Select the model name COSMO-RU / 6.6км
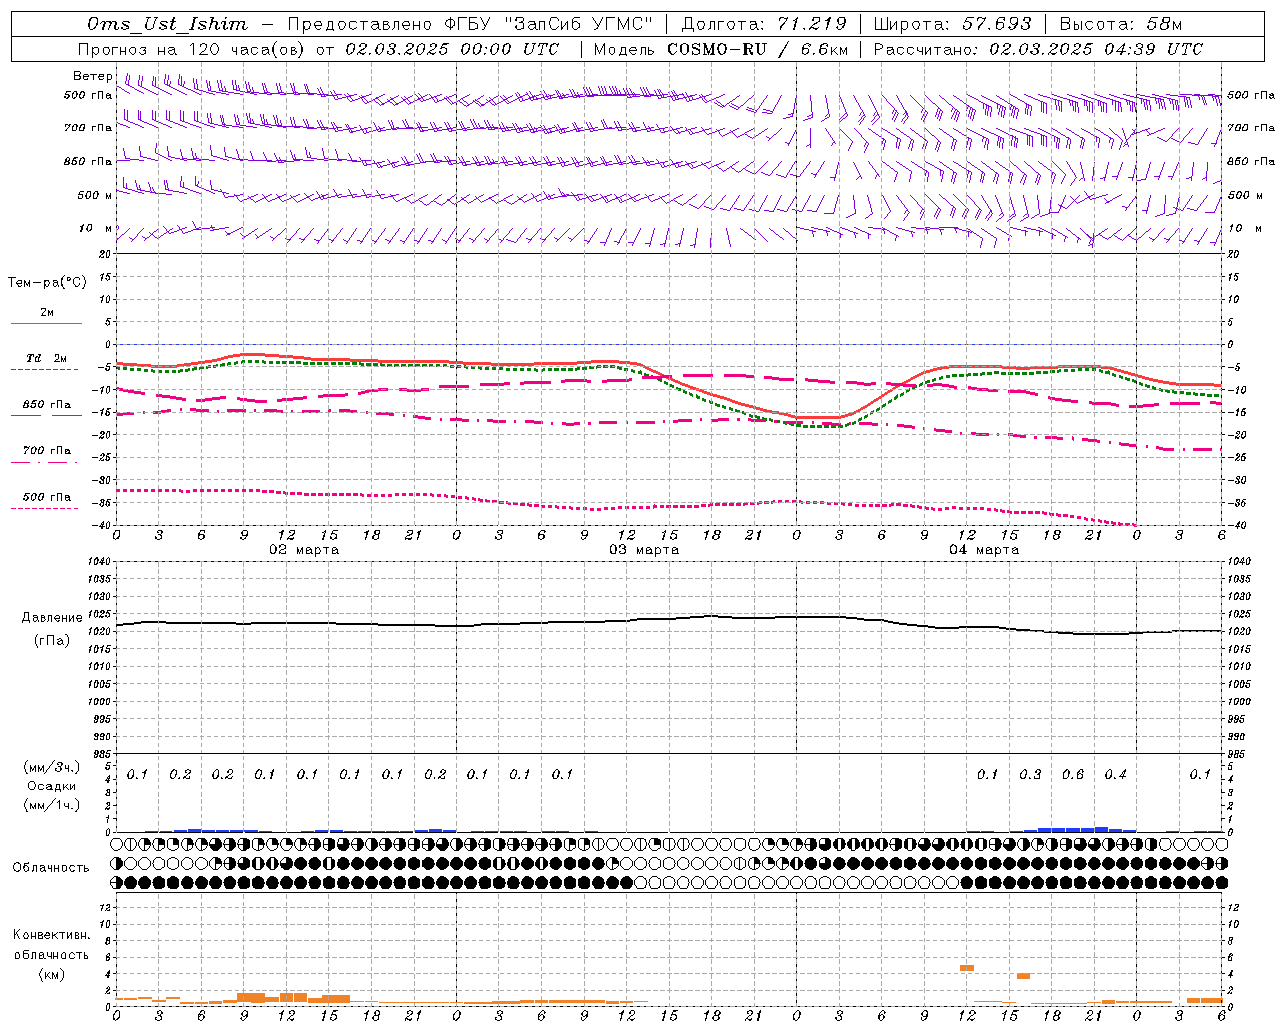 tap(757, 49)
